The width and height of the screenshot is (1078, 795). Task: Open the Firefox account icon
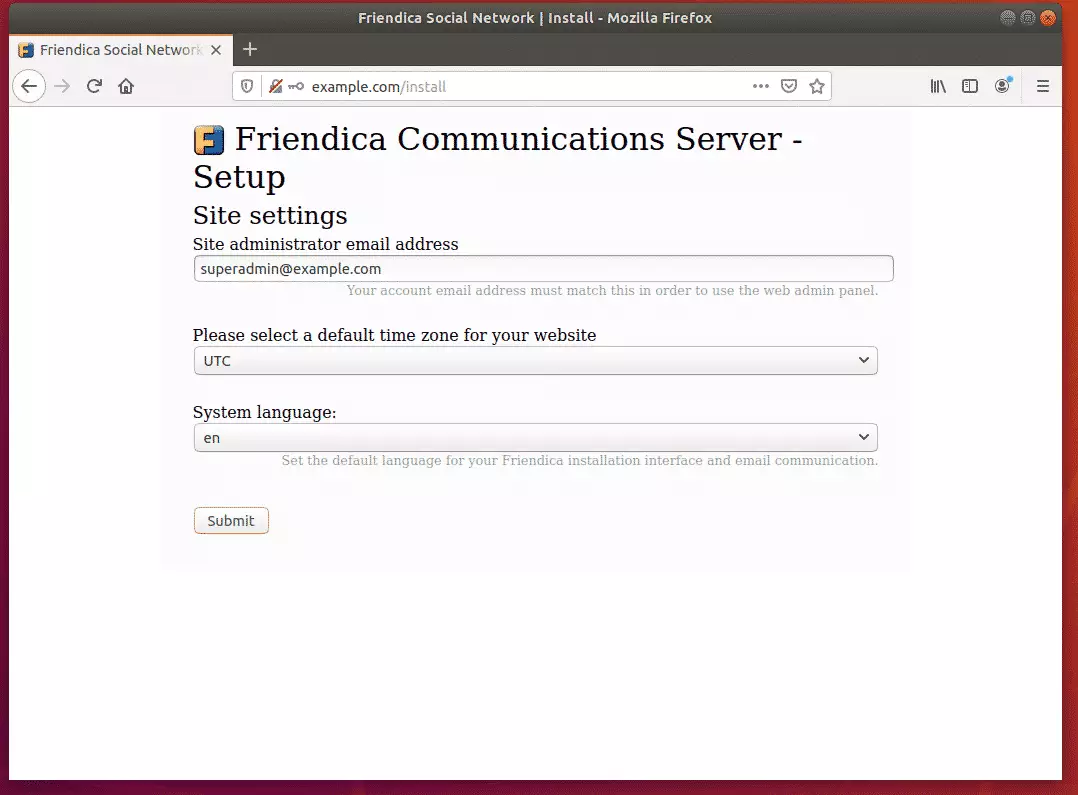click(x=1003, y=86)
